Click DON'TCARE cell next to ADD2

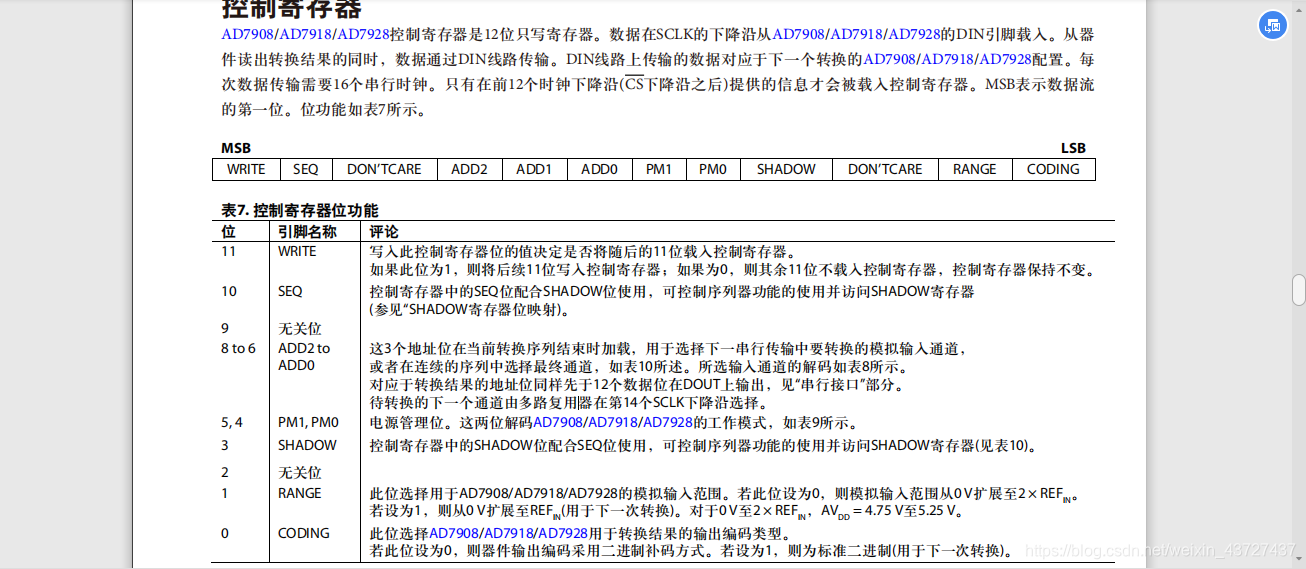tap(384, 169)
